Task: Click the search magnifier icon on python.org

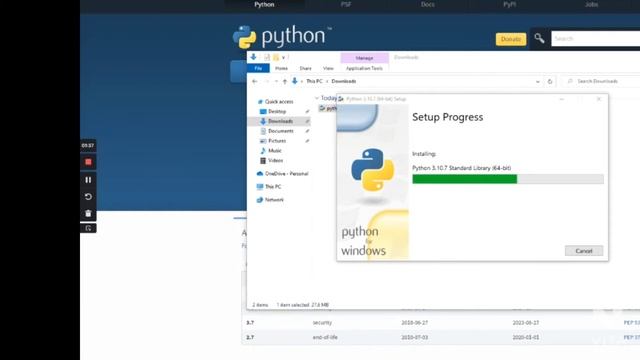Action: (539, 38)
